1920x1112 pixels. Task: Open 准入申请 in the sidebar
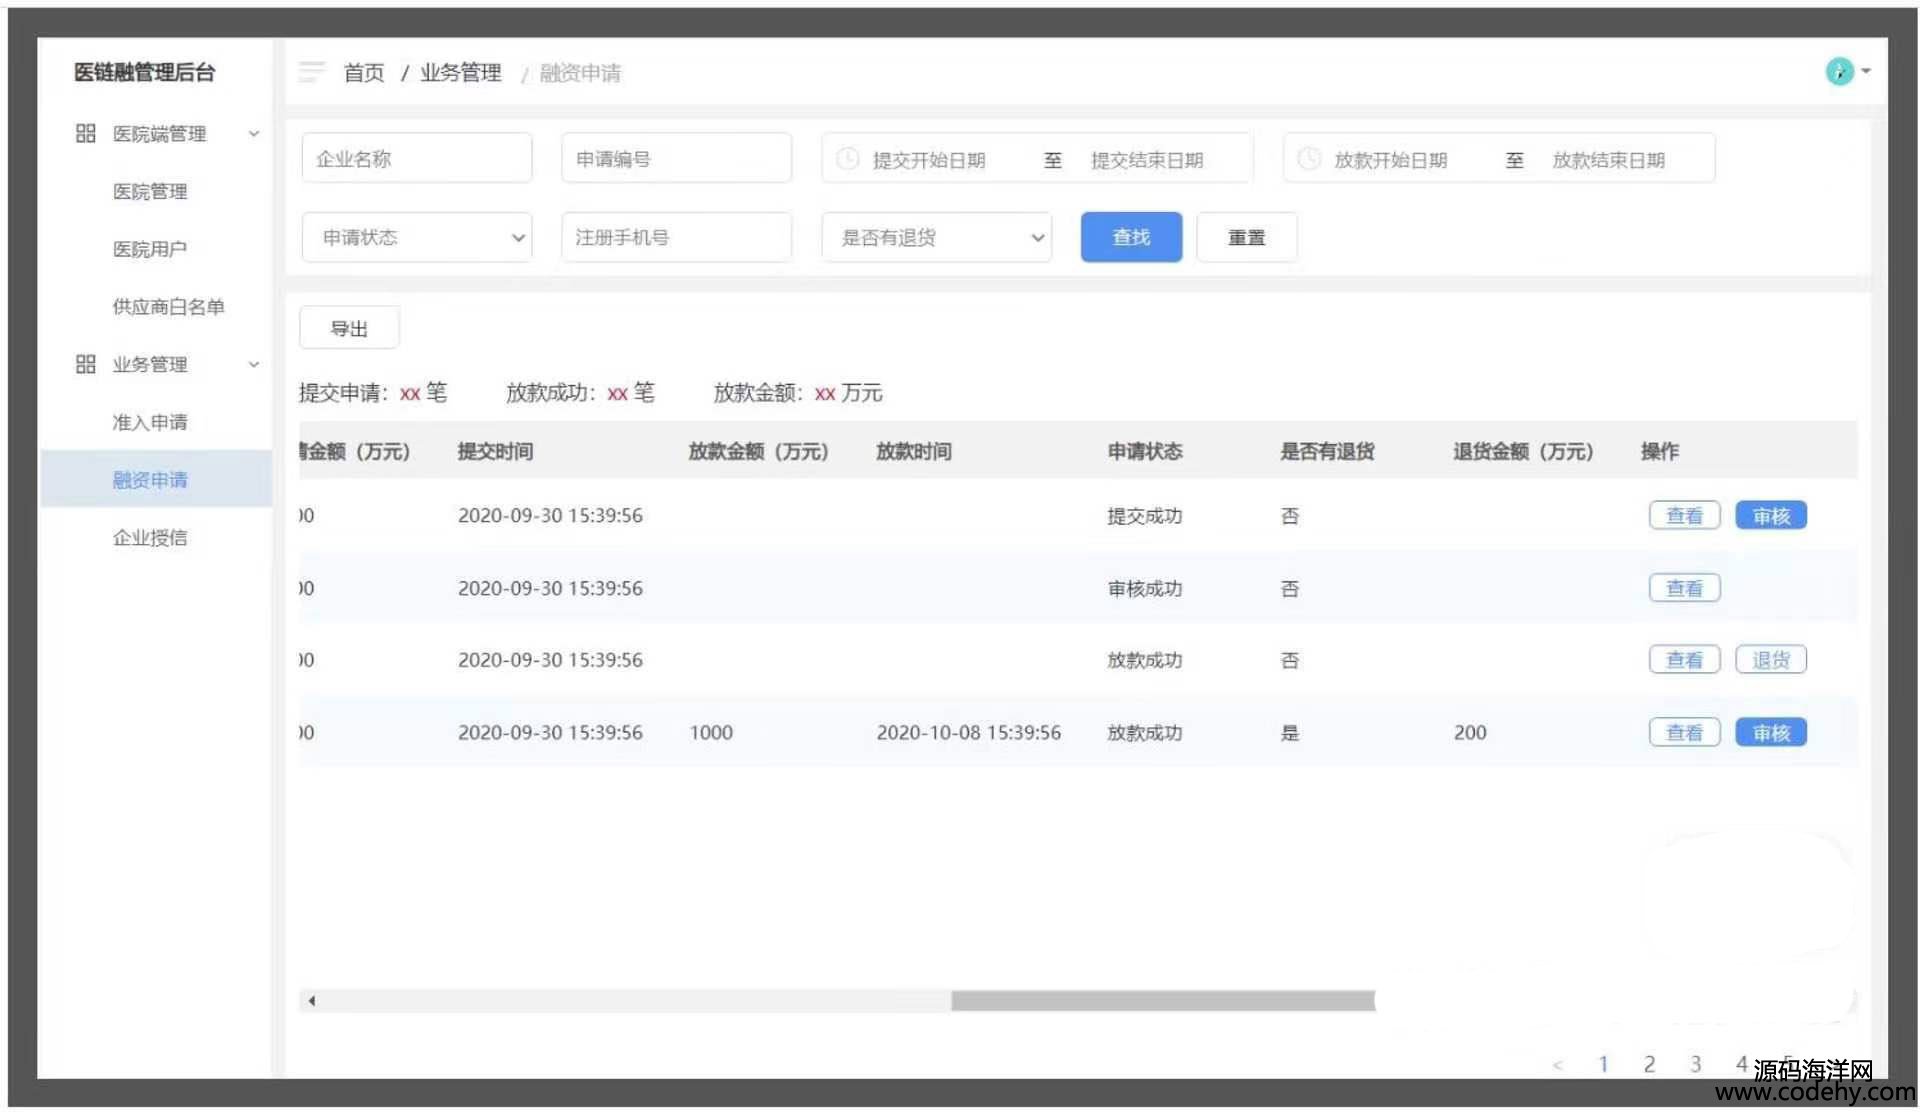(150, 422)
